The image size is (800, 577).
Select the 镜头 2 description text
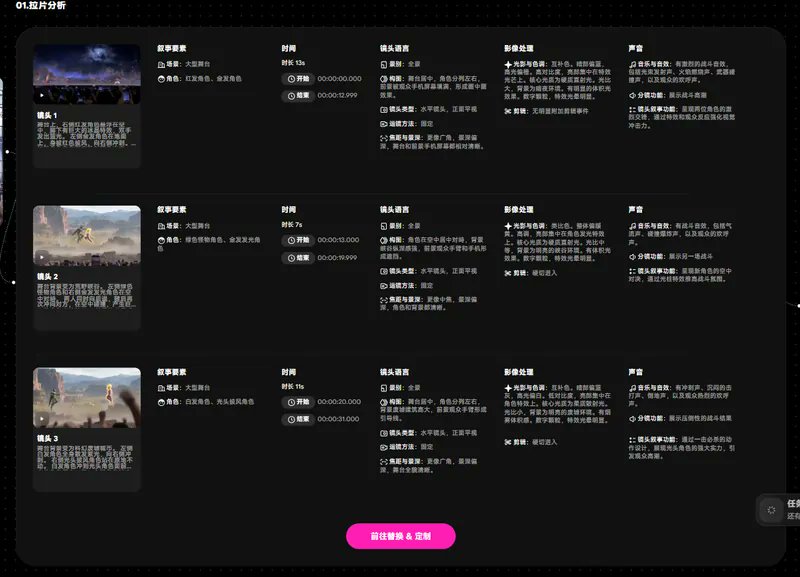(85, 296)
